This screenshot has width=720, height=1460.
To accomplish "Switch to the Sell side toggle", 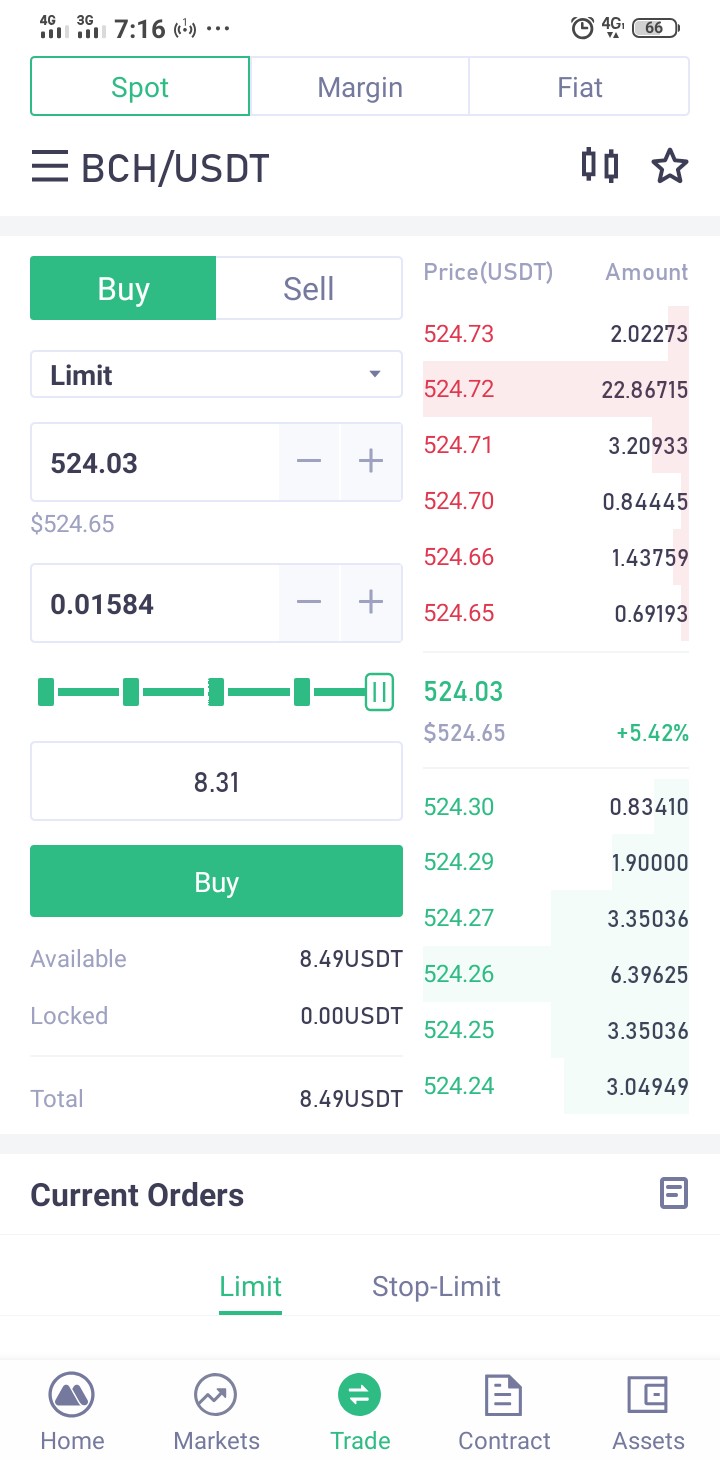I will point(309,289).
